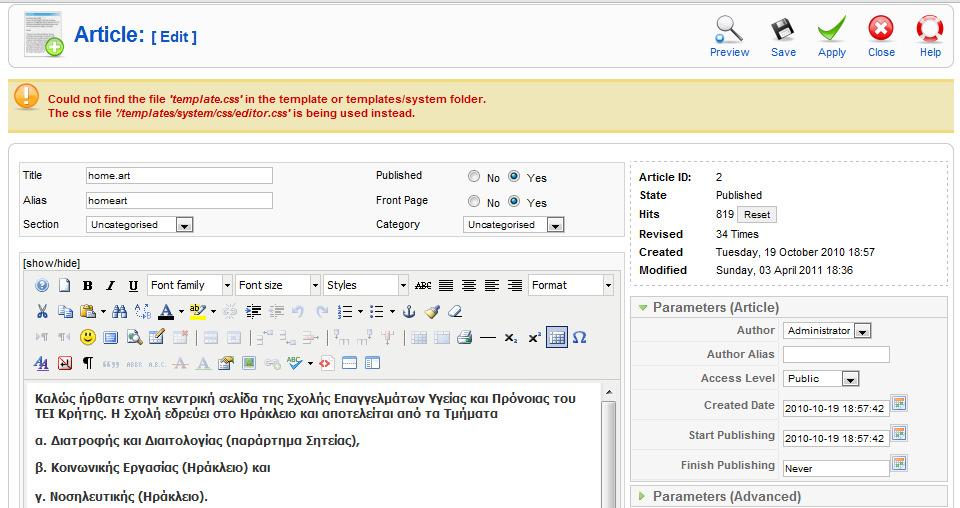Expand Parameters (Advanced) panel
Viewport: 960px width, 508px height.
727,496
